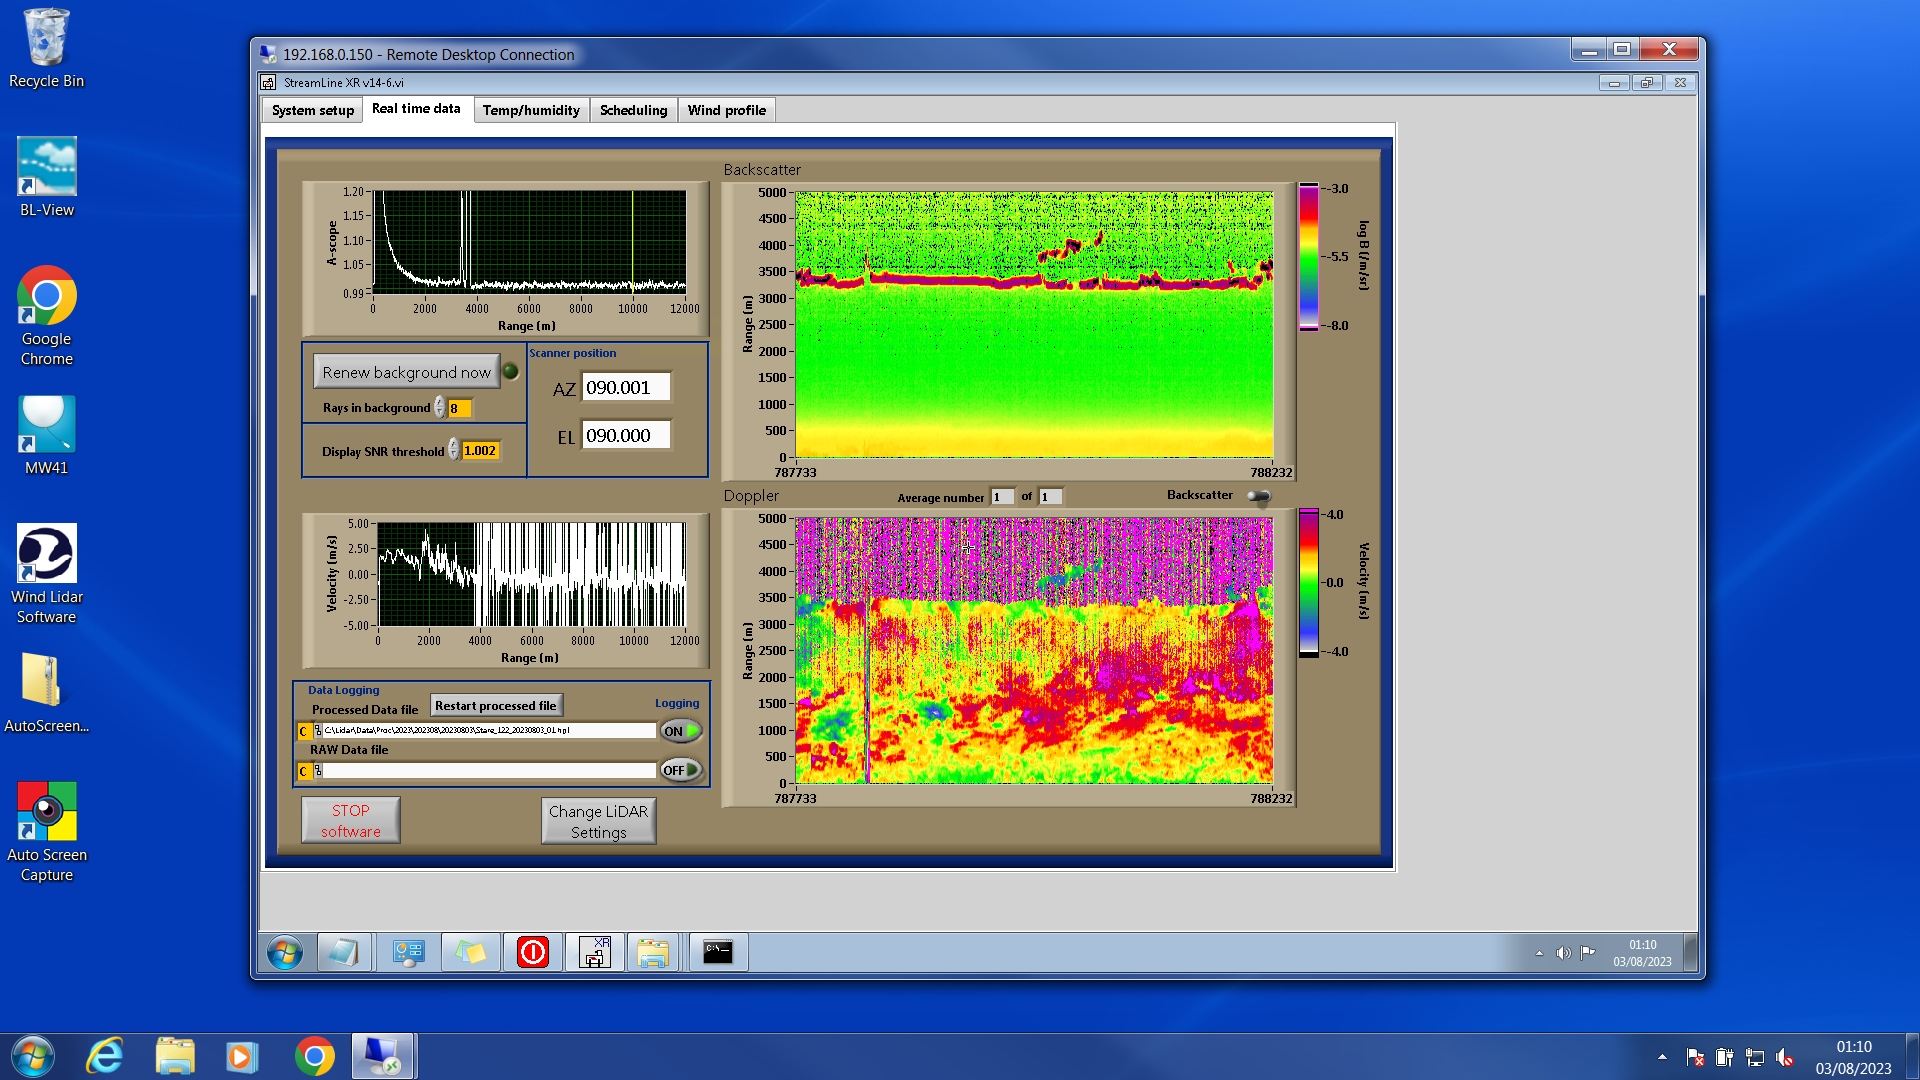Click Rays in background stepper arrows
The height and width of the screenshot is (1080, 1920).
coord(440,408)
